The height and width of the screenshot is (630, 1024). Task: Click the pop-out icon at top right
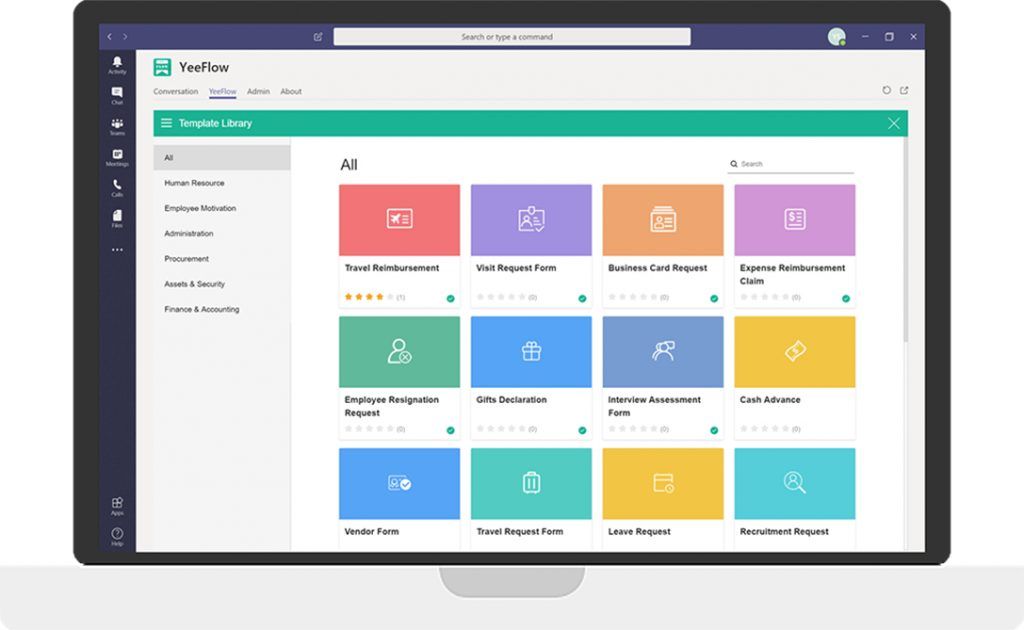[904, 90]
